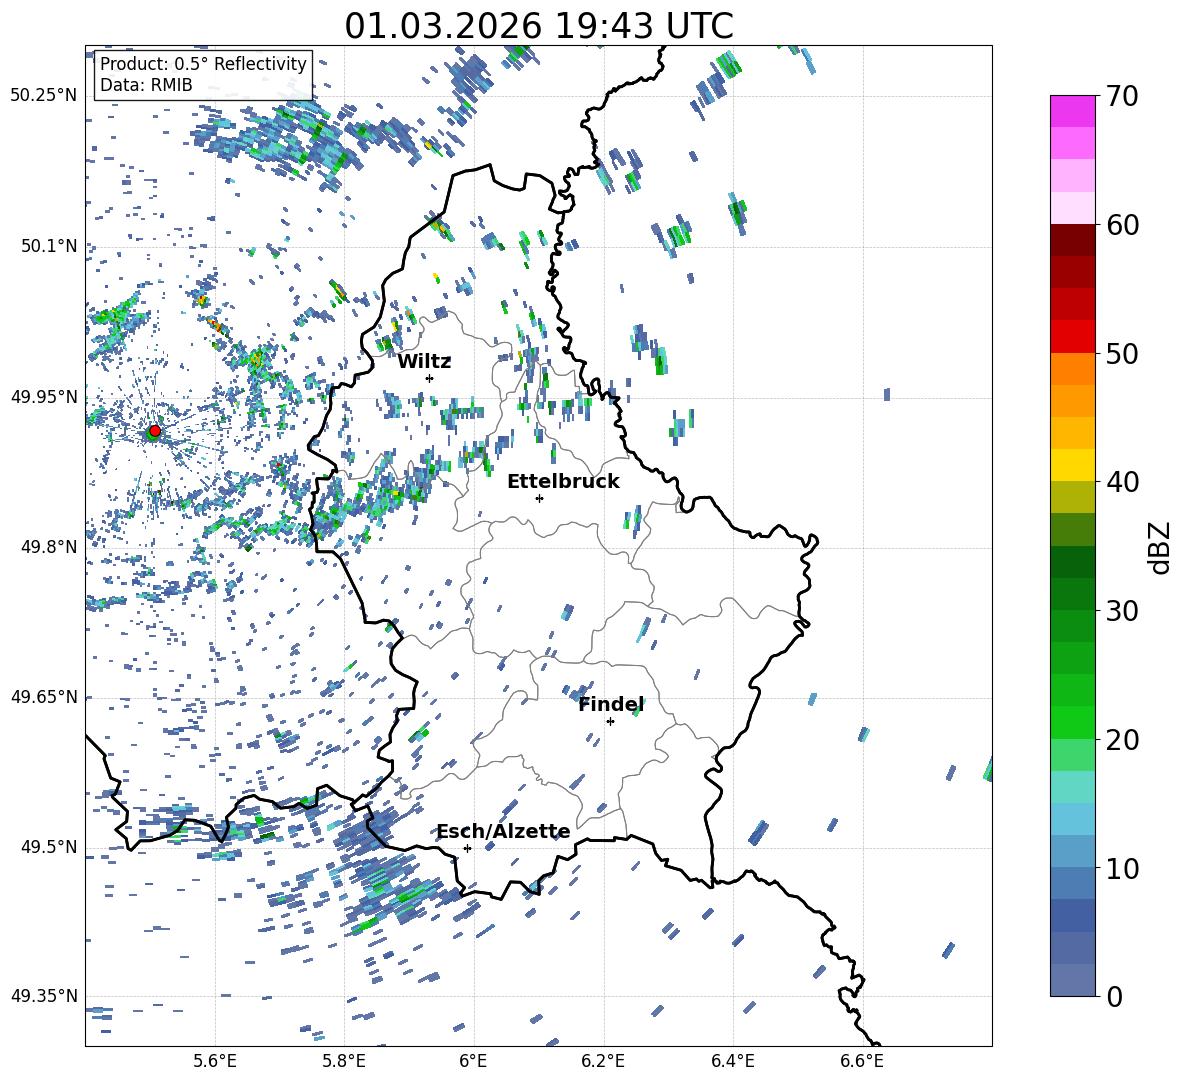Click the dark green colorbar segment near 30
This screenshot has height=1081, width=1184.
pos(1072,593)
